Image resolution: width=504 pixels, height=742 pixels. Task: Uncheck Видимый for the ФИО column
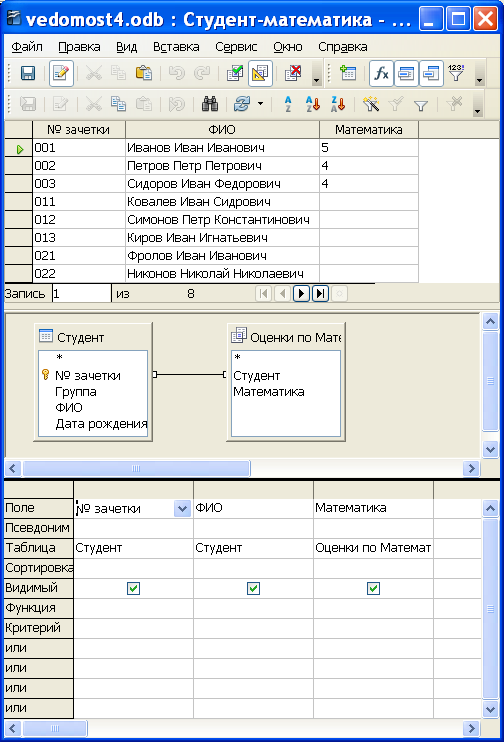(x=253, y=588)
